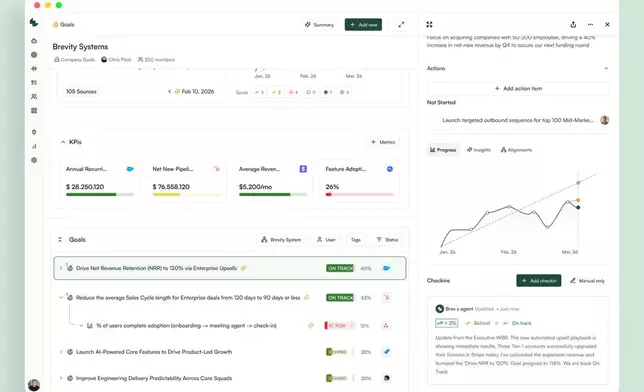Click the Add checkin button
The width and height of the screenshot is (644, 392).
(539, 281)
